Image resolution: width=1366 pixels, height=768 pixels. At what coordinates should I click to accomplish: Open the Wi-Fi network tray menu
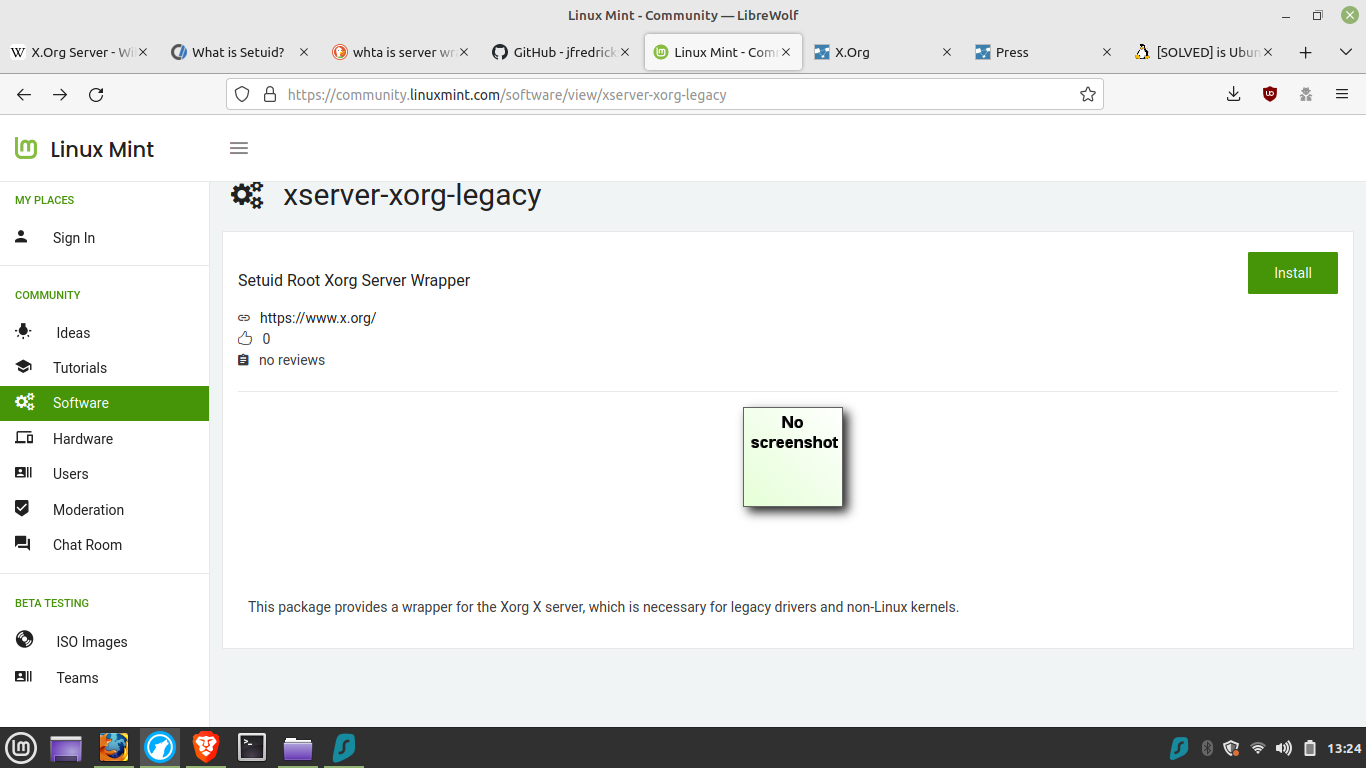coord(1258,748)
